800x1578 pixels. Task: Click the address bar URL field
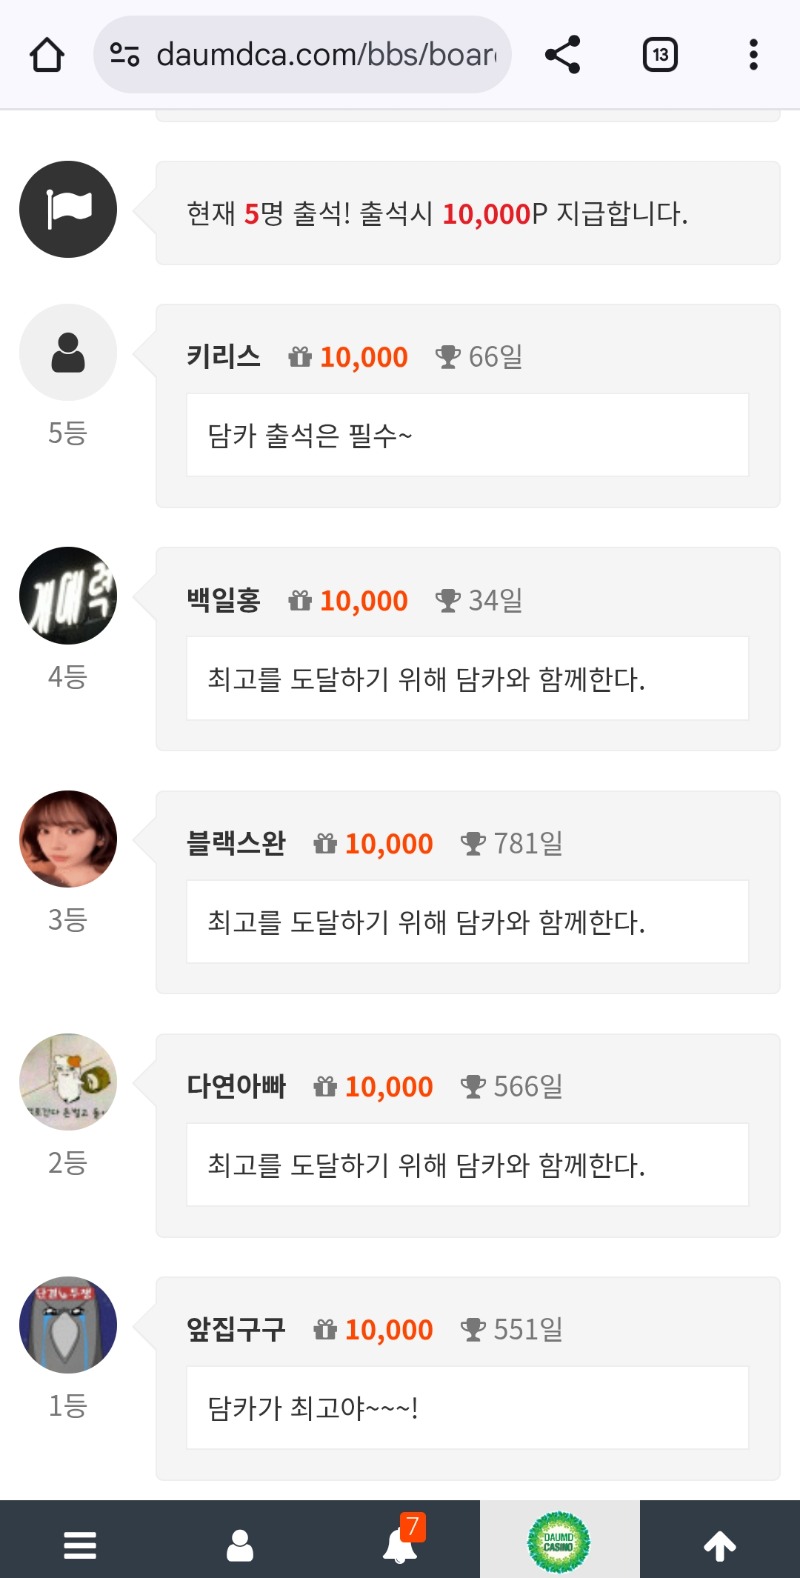point(325,54)
